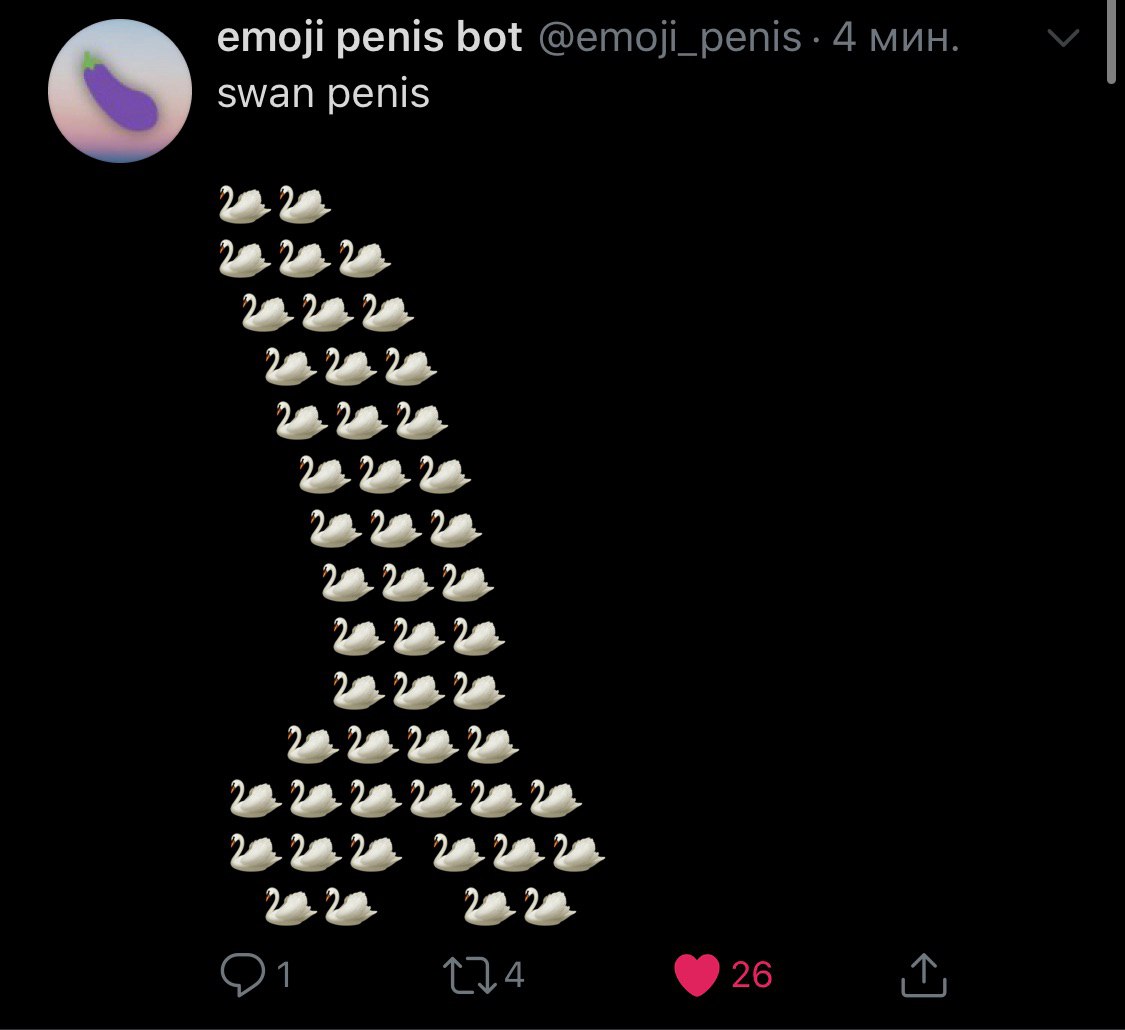This screenshot has width=1125, height=1030.
Task: Retweet using the arrows icon
Action: [x=469, y=975]
